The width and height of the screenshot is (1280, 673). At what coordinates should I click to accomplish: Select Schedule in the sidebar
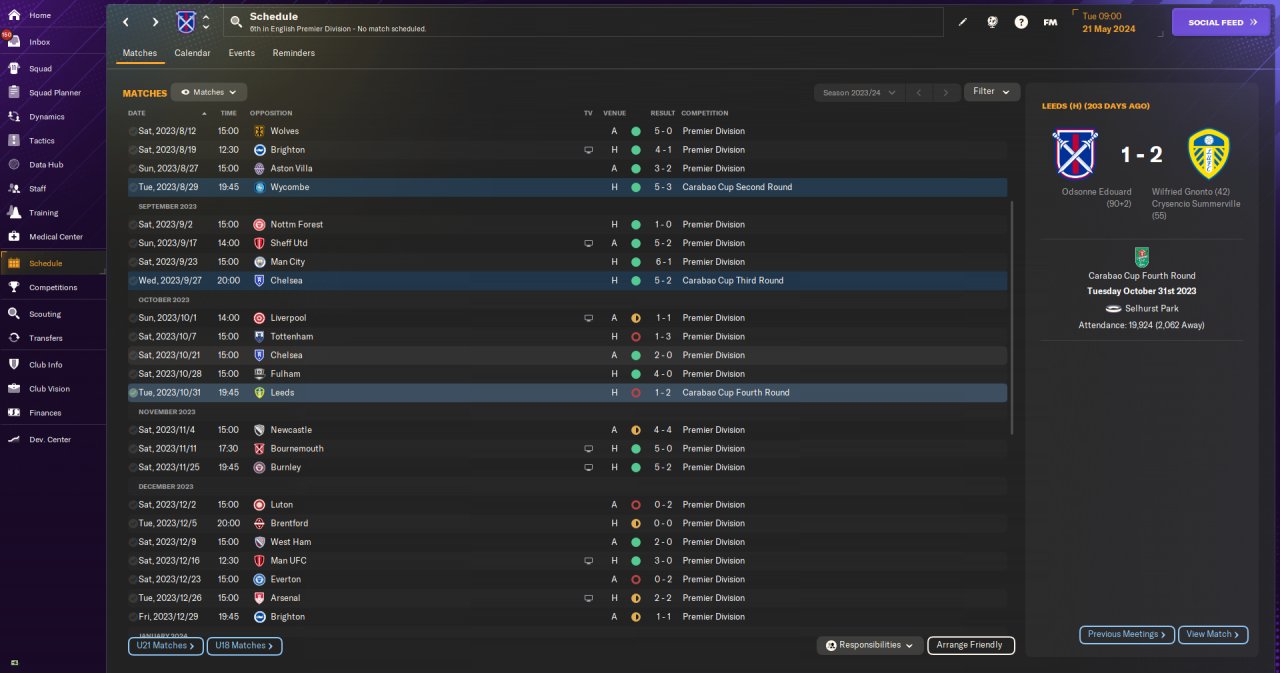pos(52,263)
